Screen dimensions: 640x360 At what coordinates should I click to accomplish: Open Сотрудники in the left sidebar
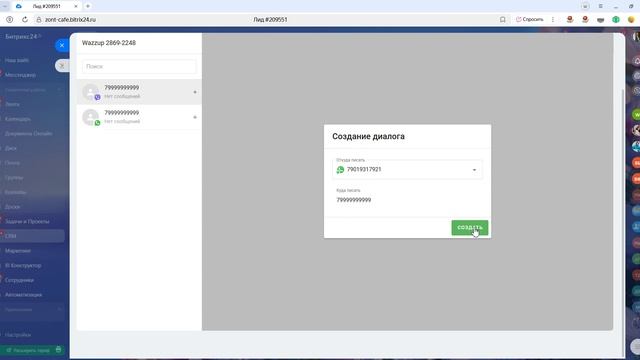point(19,280)
